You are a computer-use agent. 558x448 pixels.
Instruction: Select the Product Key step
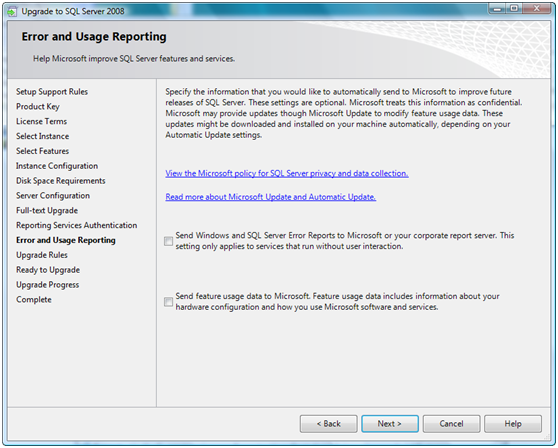[38, 107]
